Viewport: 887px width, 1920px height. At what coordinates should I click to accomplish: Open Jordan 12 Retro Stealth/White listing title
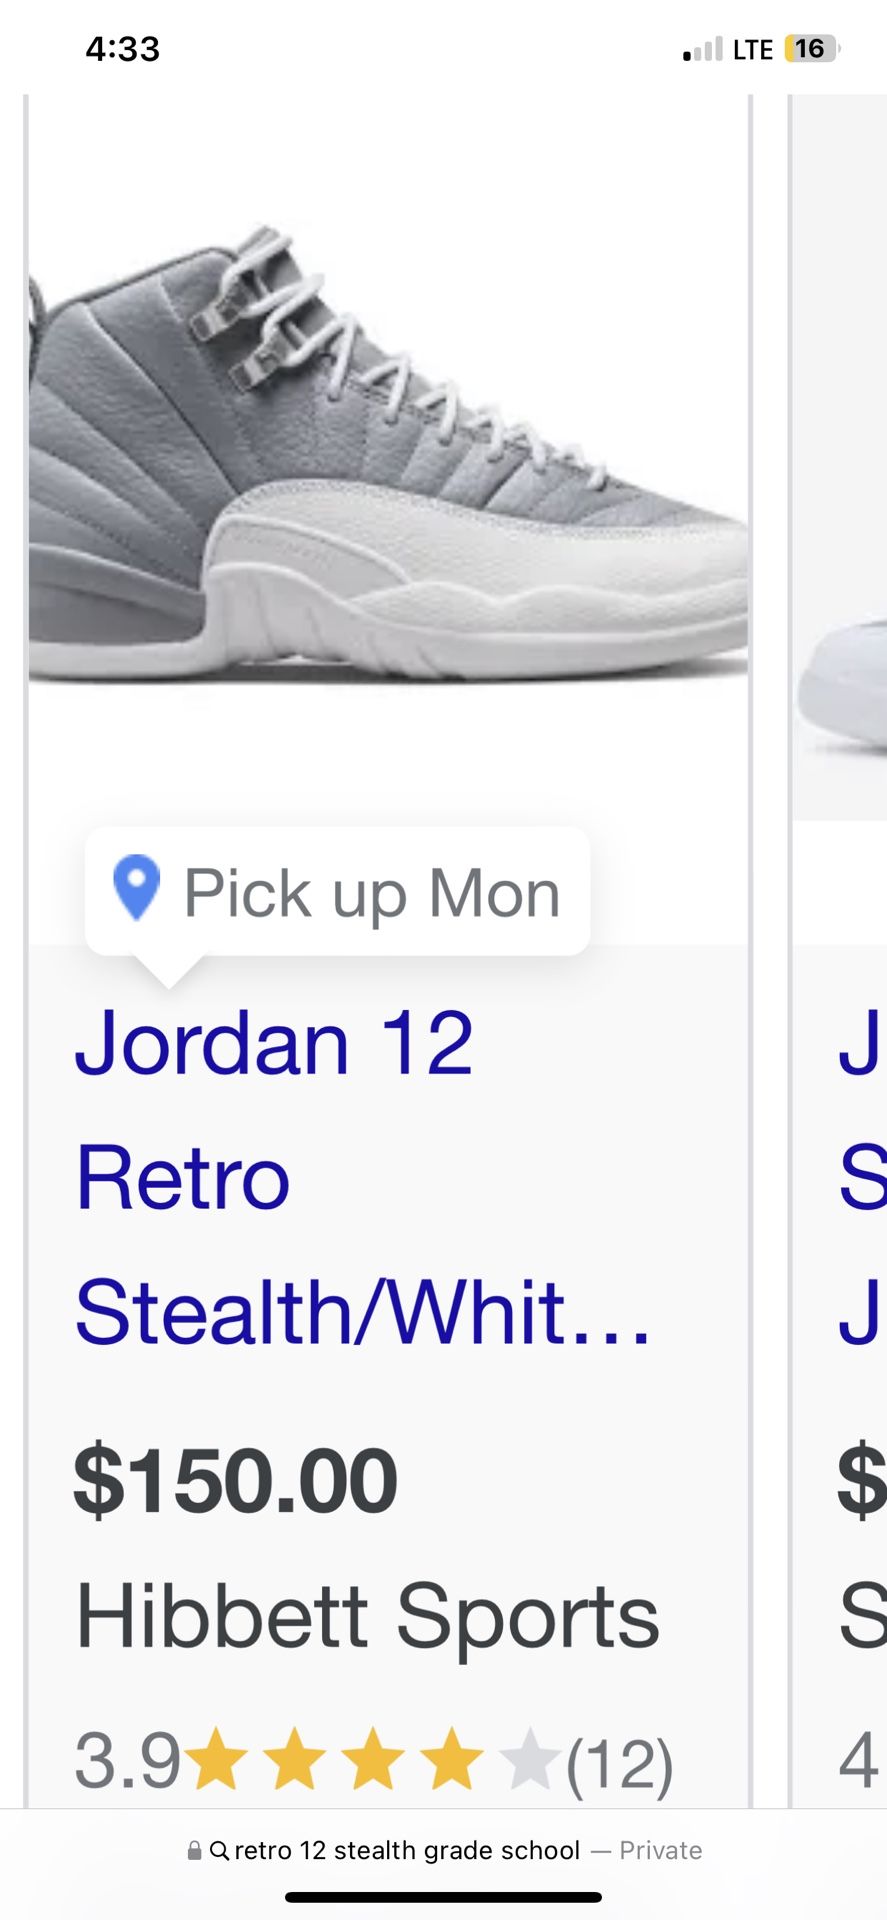pos(363,1177)
